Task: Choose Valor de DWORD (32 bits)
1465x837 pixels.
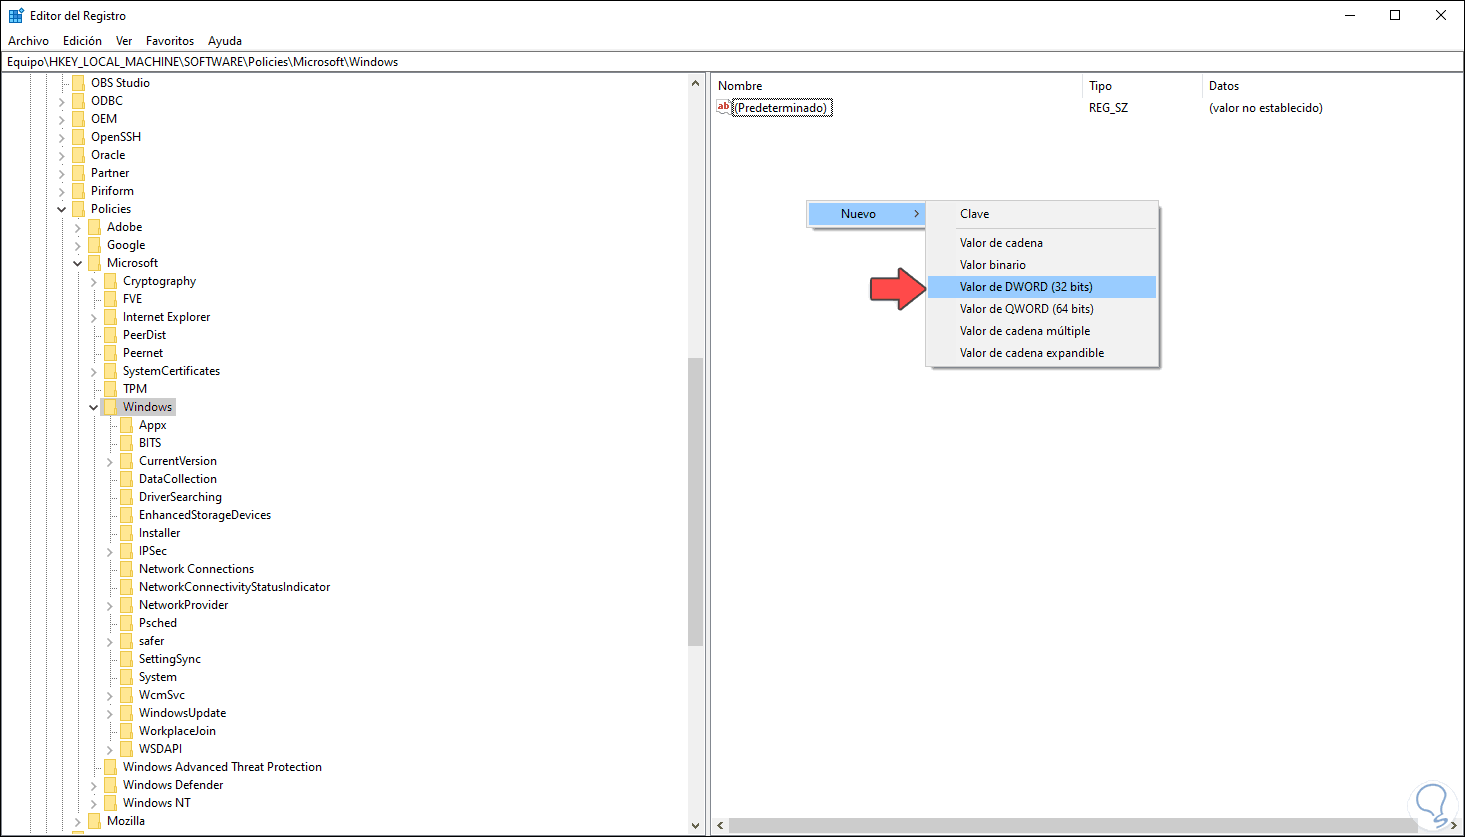Action: (x=1042, y=287)
